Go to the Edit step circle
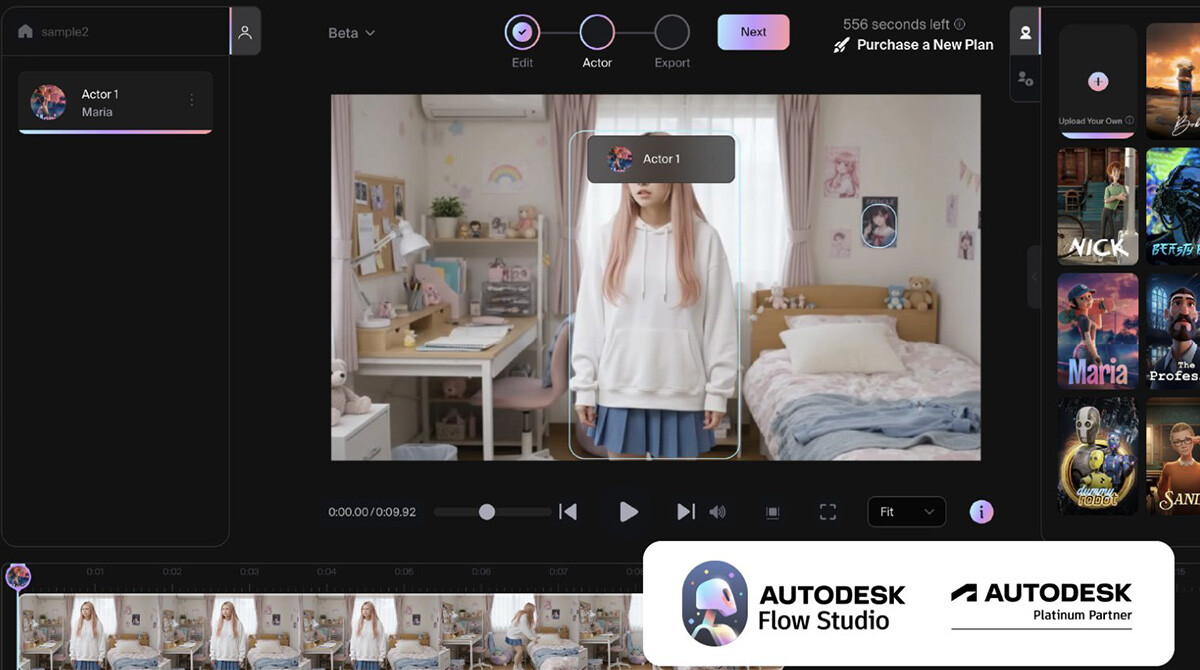1200x670 pixels. point(522,32)
